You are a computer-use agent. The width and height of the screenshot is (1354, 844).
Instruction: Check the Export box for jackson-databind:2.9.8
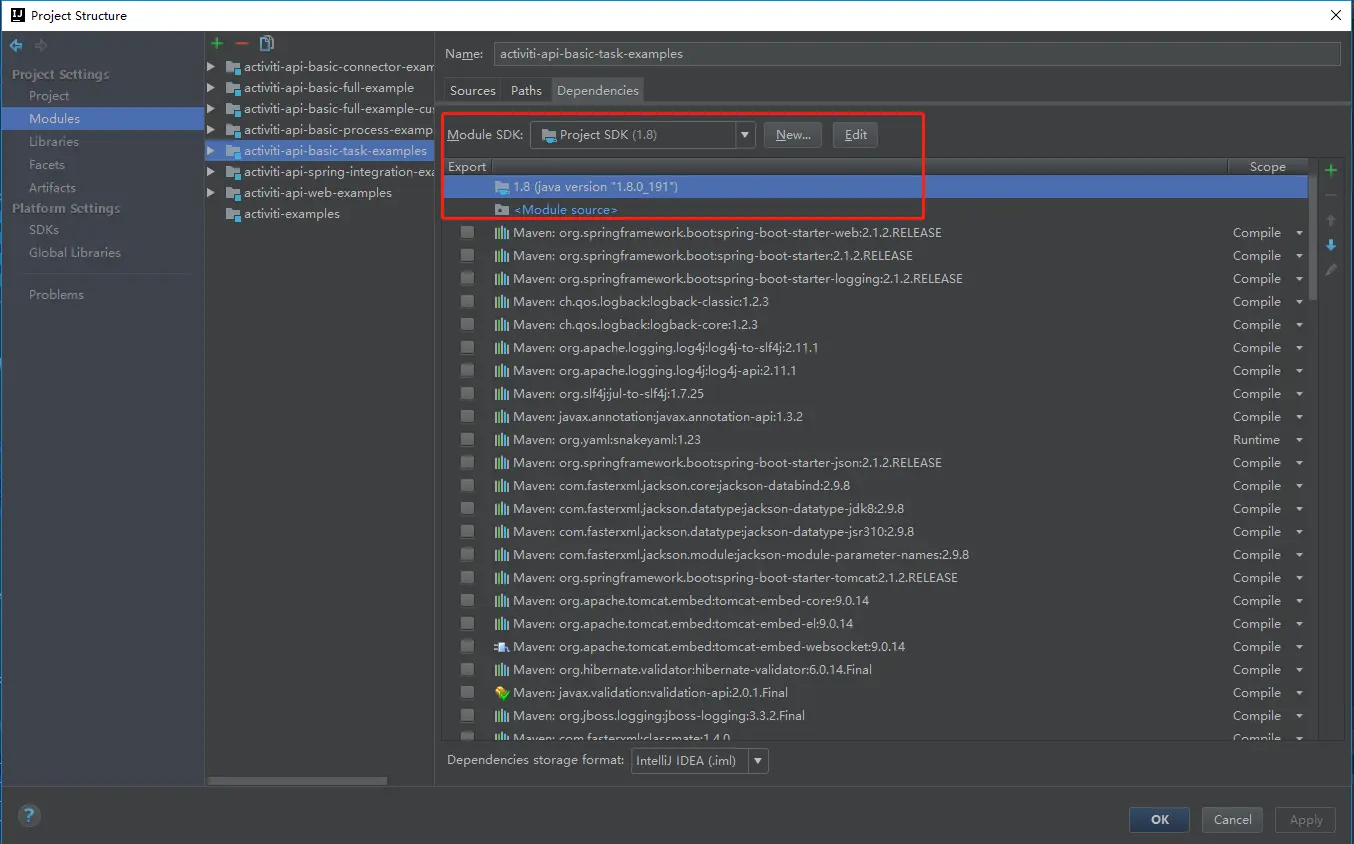point(467,486)
